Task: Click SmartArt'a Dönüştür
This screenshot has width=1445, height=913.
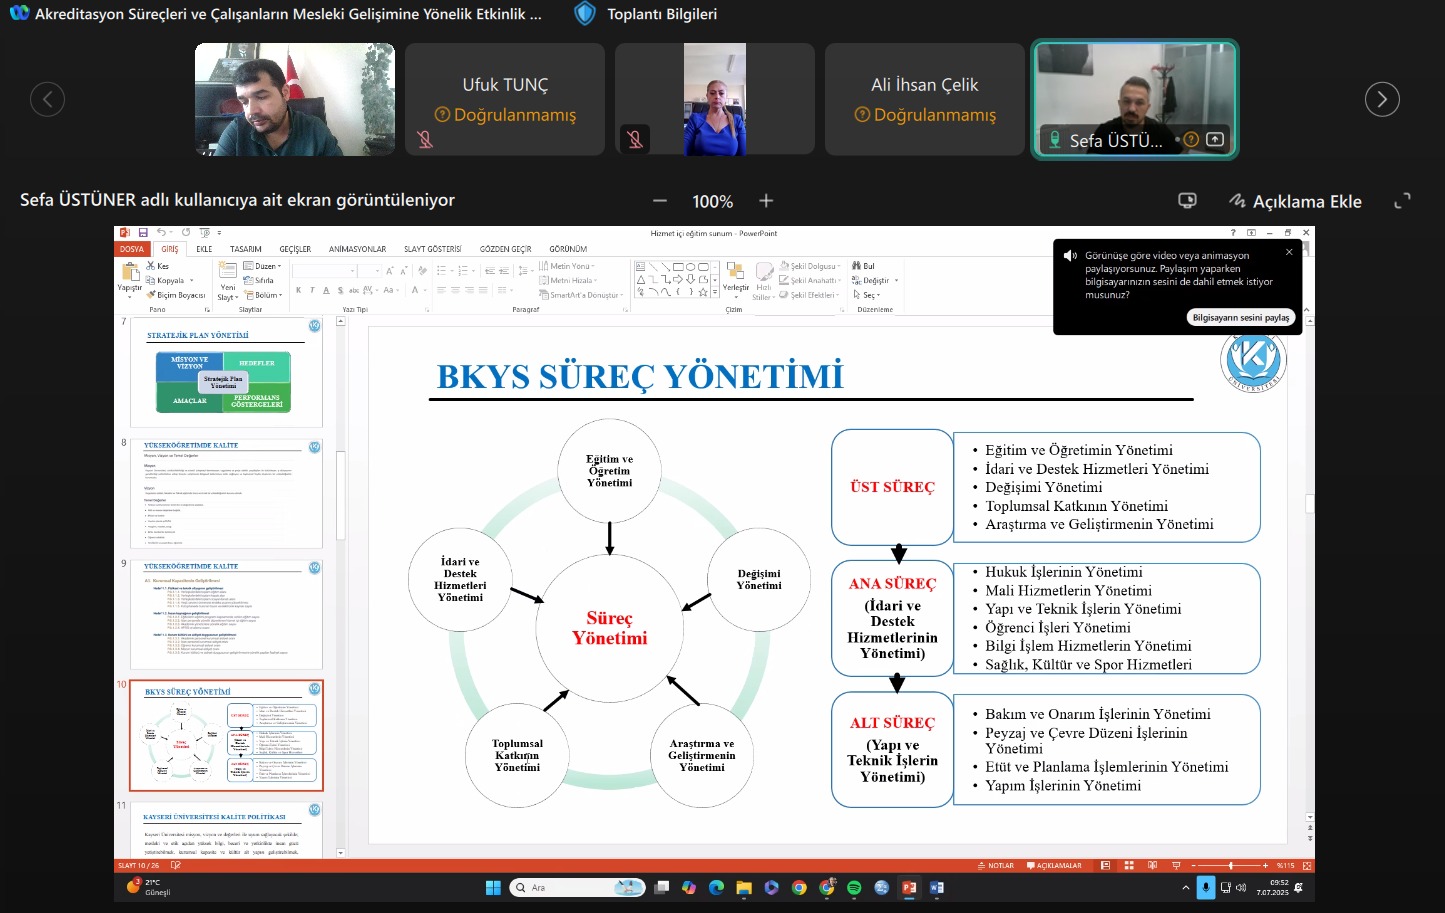Action: [x=581, y=295]
